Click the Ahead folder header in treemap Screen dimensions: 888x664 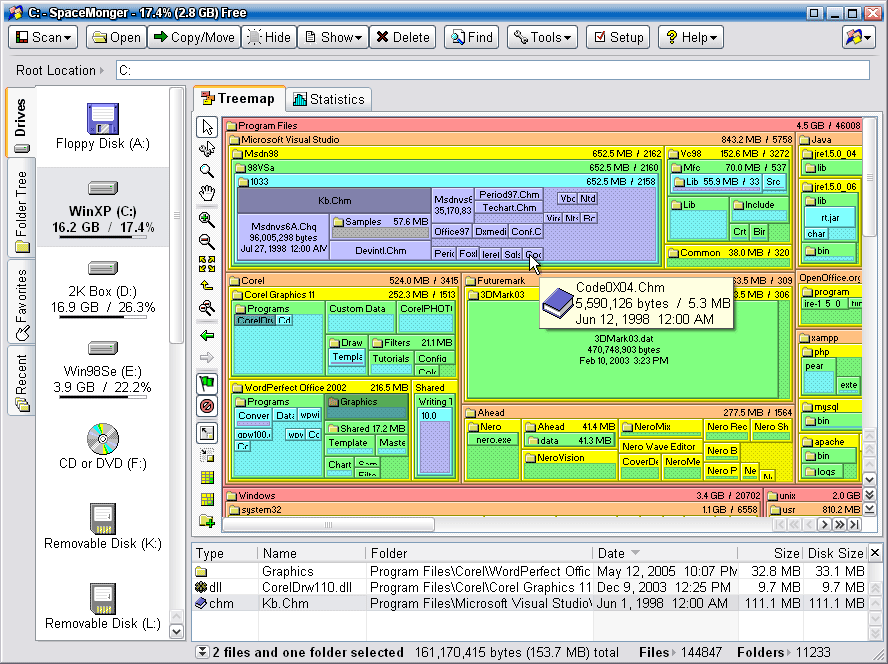click(629, 413)
